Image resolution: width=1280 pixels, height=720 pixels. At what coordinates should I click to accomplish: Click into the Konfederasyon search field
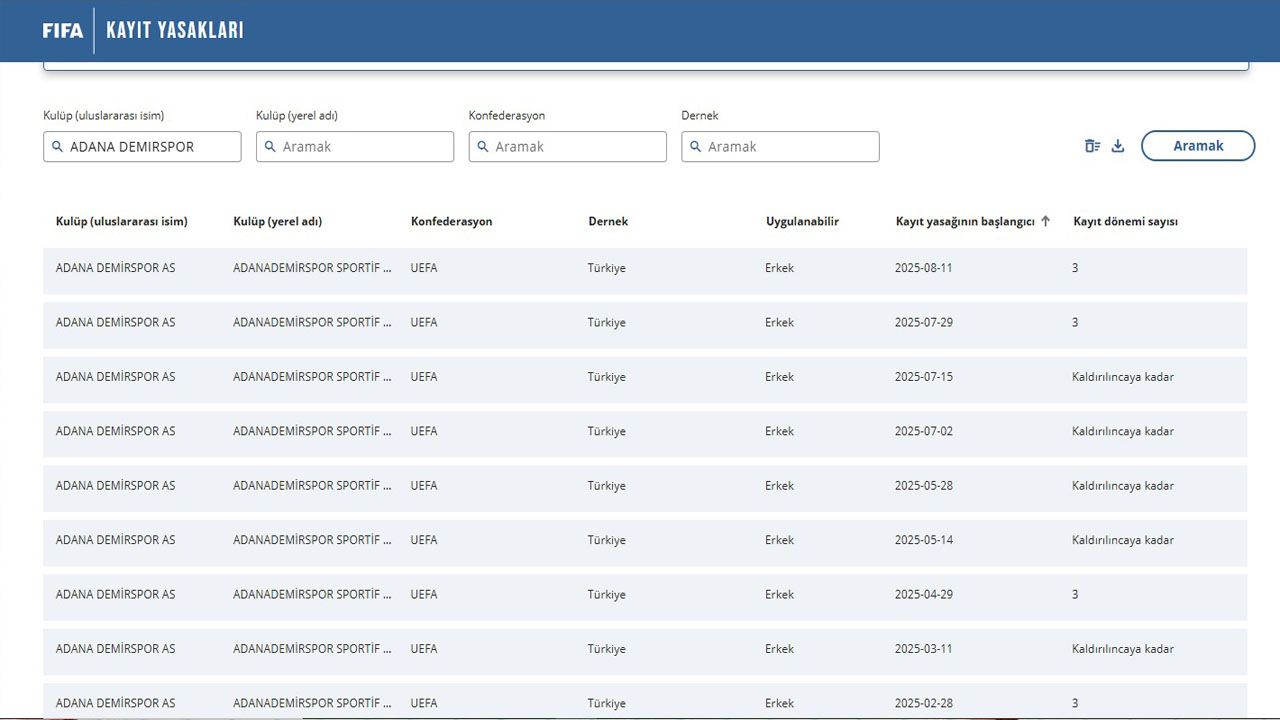click(575, 147)
